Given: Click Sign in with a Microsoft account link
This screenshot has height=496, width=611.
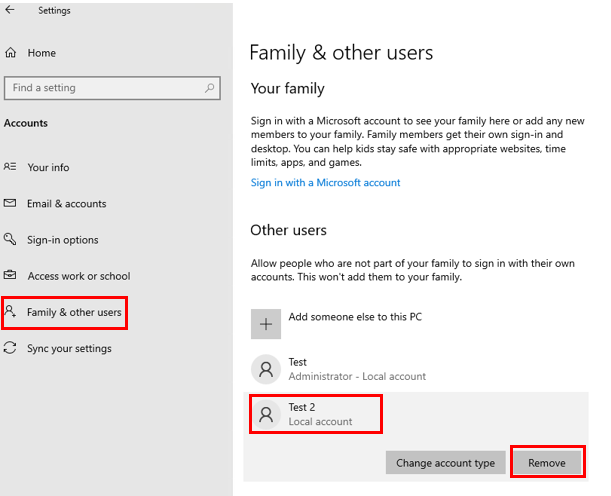Looking at the screenshot, I should pyautogui.click(x=325, y=182).
